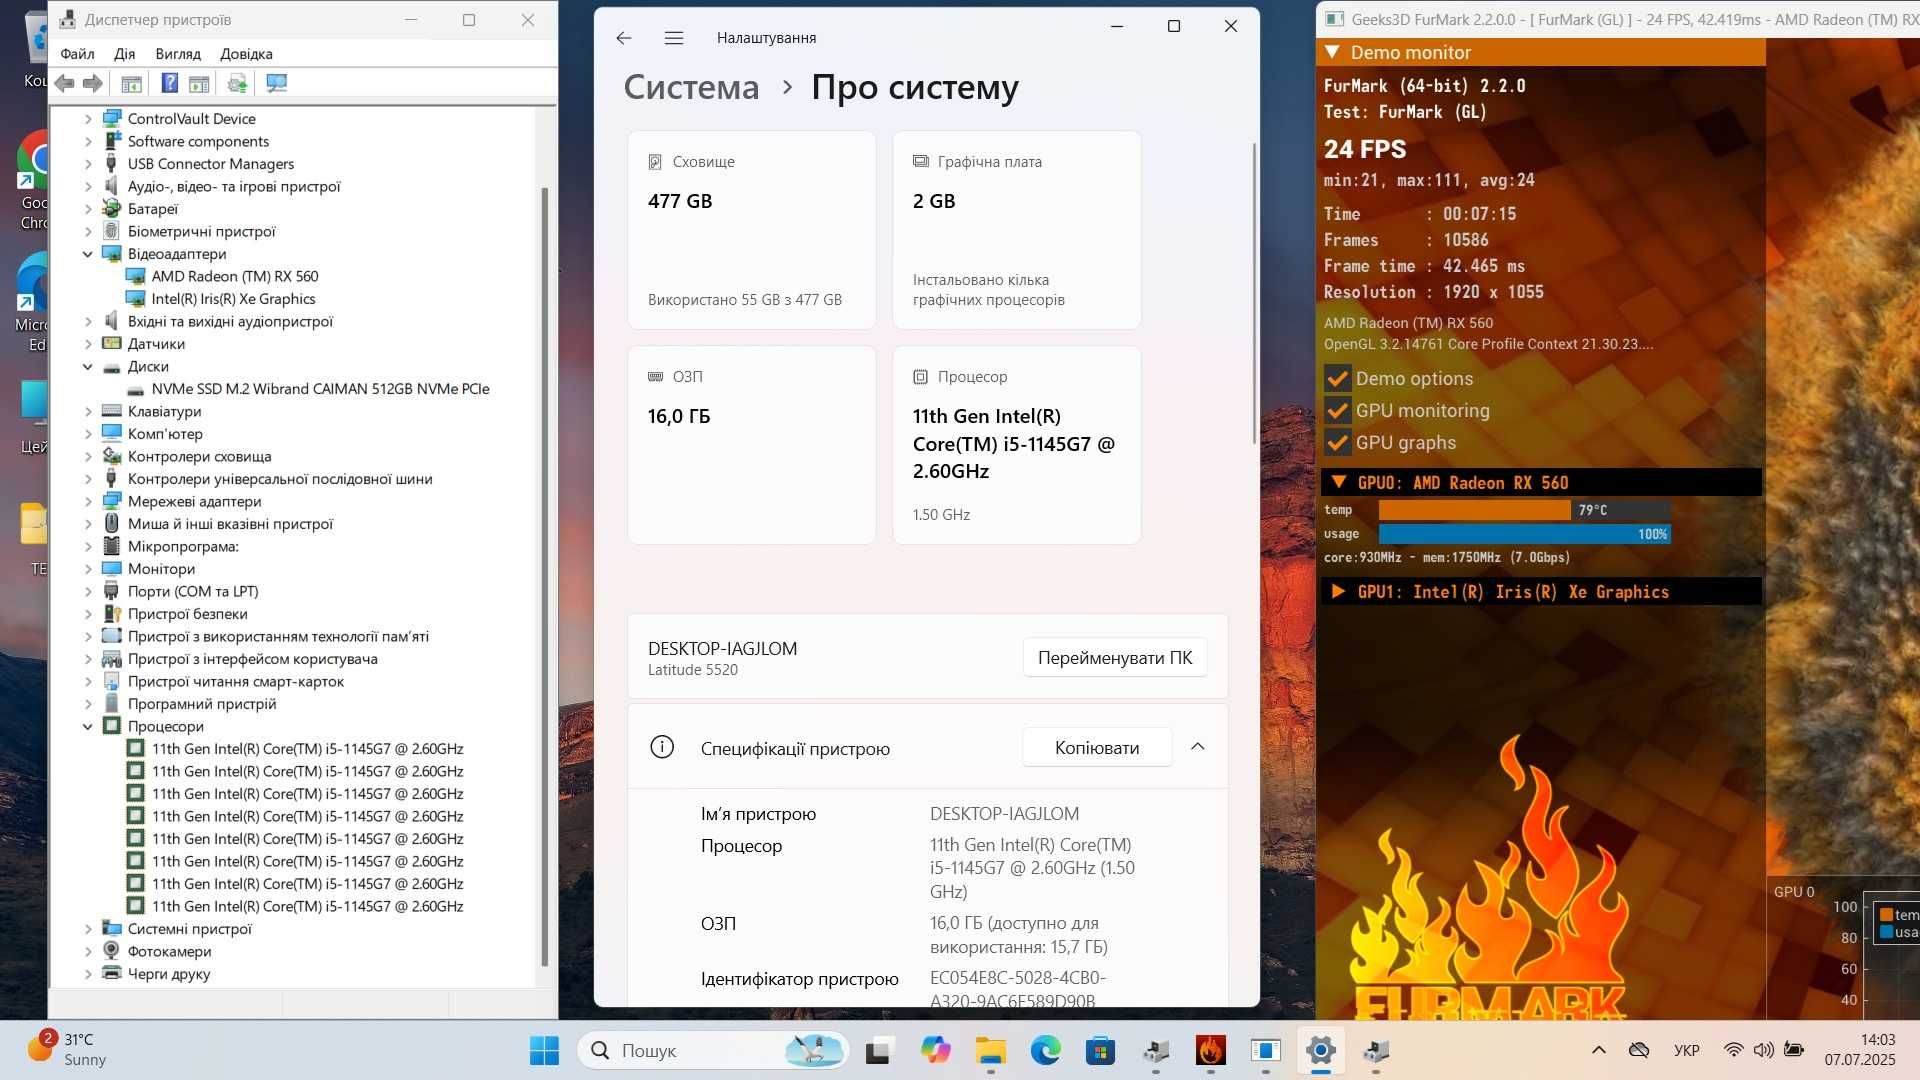Click the GPU0 usage bar showing 100%
This screenshot has width=1920, height=1080.
tap(1524, 534)
